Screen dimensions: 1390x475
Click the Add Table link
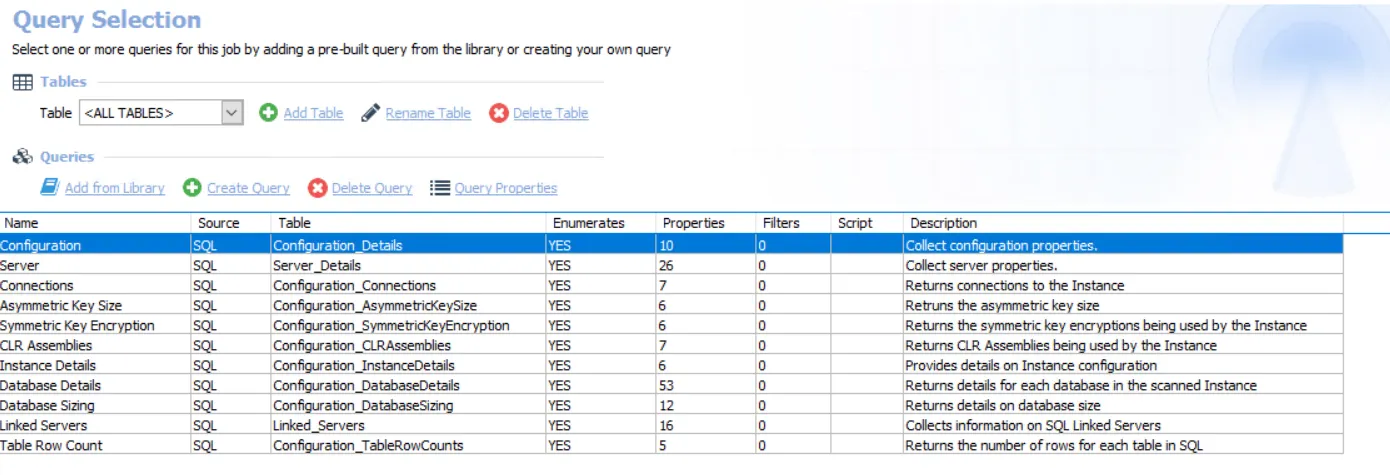point(313,113)
